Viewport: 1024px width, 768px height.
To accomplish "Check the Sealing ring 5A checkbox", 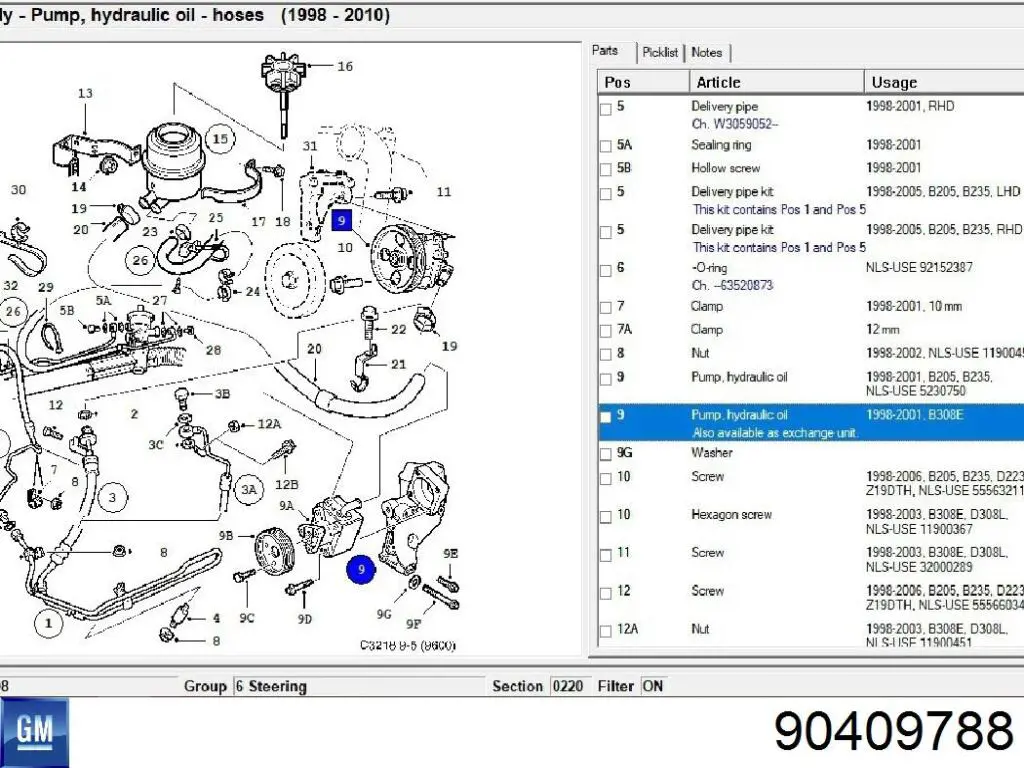I will pos(605,146).
